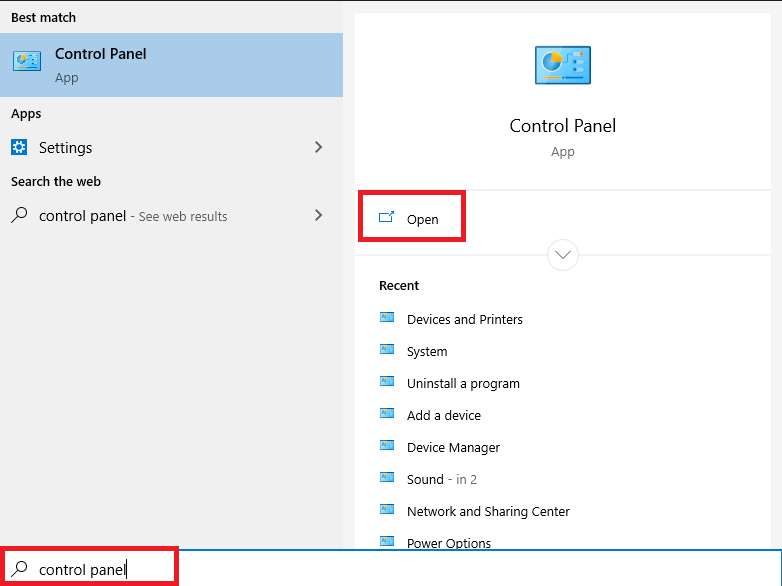Click the Best match heading

(43, 17)
